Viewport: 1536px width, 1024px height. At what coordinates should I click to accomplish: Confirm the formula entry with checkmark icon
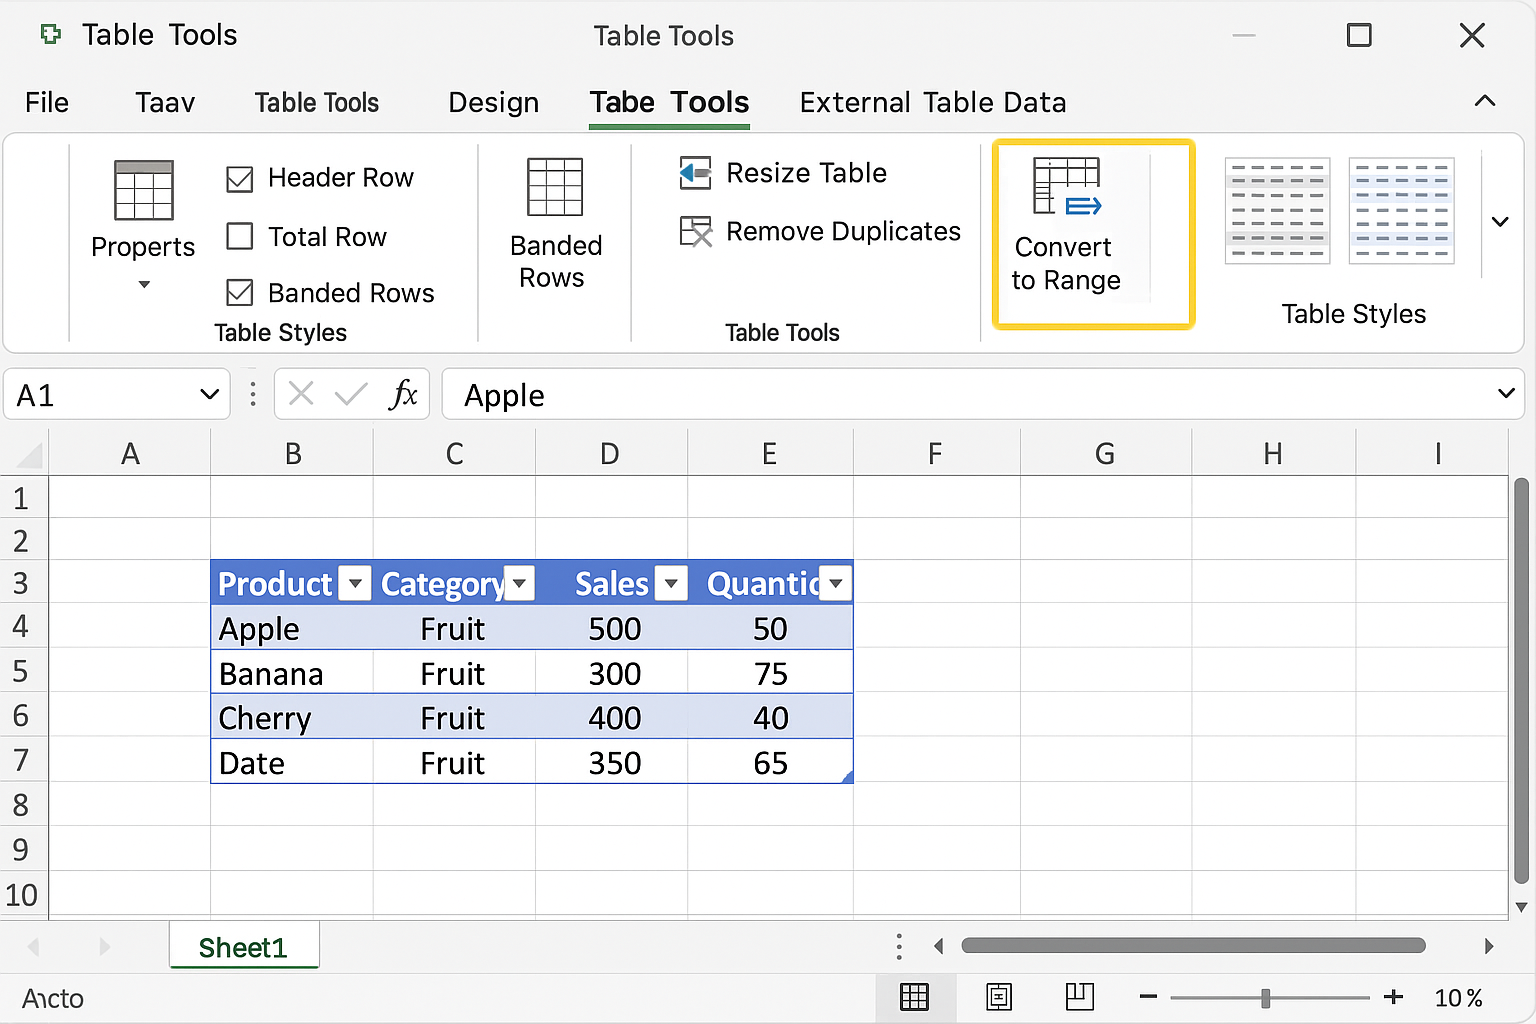(351, 394)
